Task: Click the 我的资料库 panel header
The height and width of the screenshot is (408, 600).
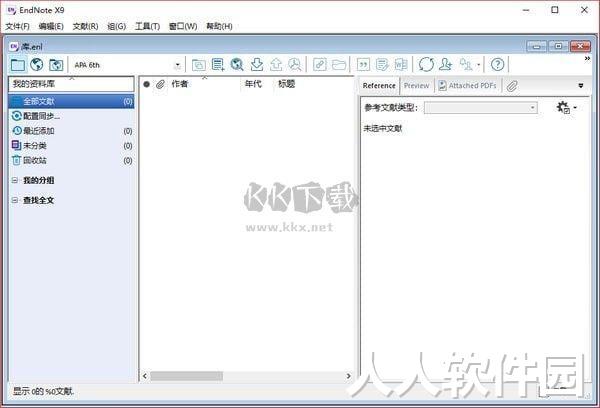Action: (x=71, y=84)
